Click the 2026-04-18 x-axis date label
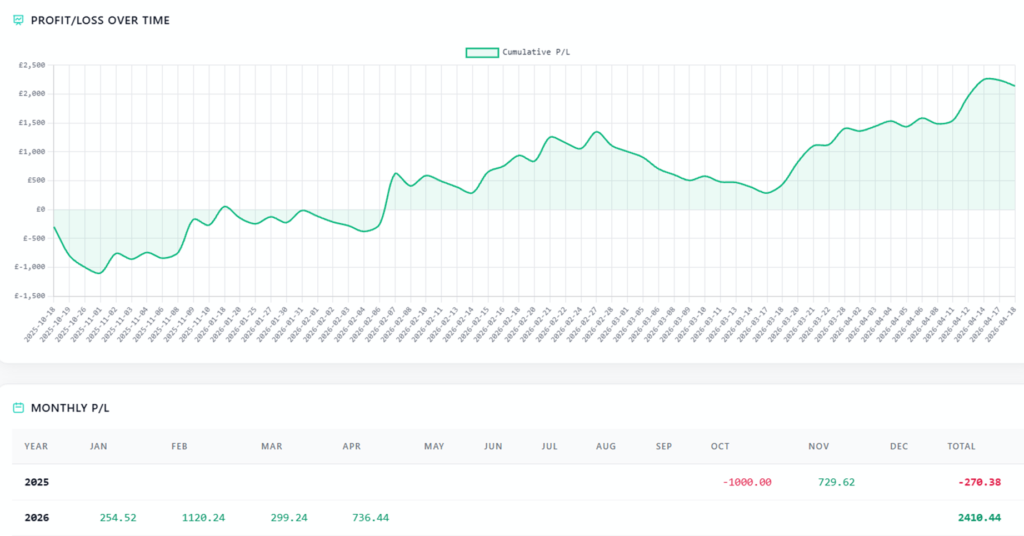Screen dimensions: 1024x536 [1005, 322]
